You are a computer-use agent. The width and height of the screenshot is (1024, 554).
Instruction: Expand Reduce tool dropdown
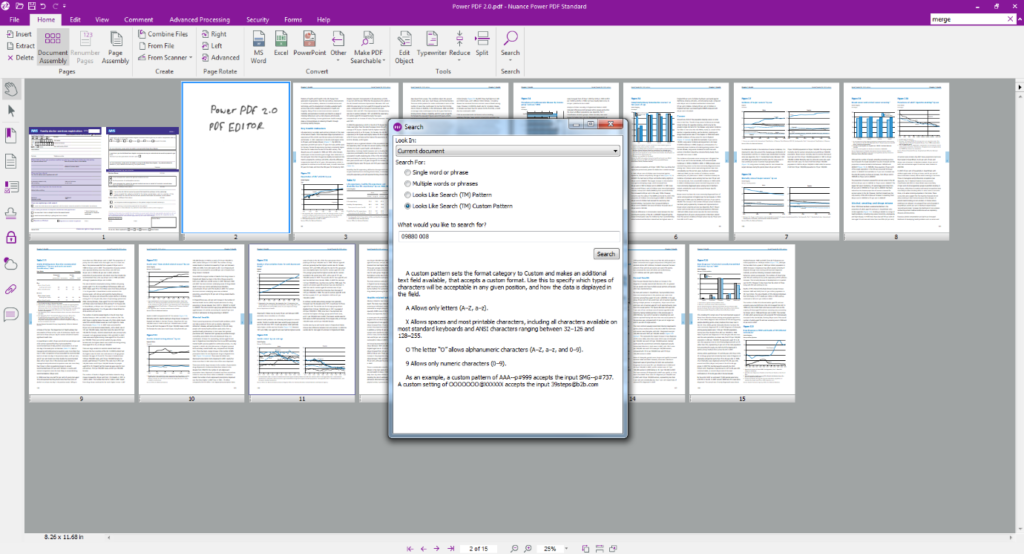point(459,61)
